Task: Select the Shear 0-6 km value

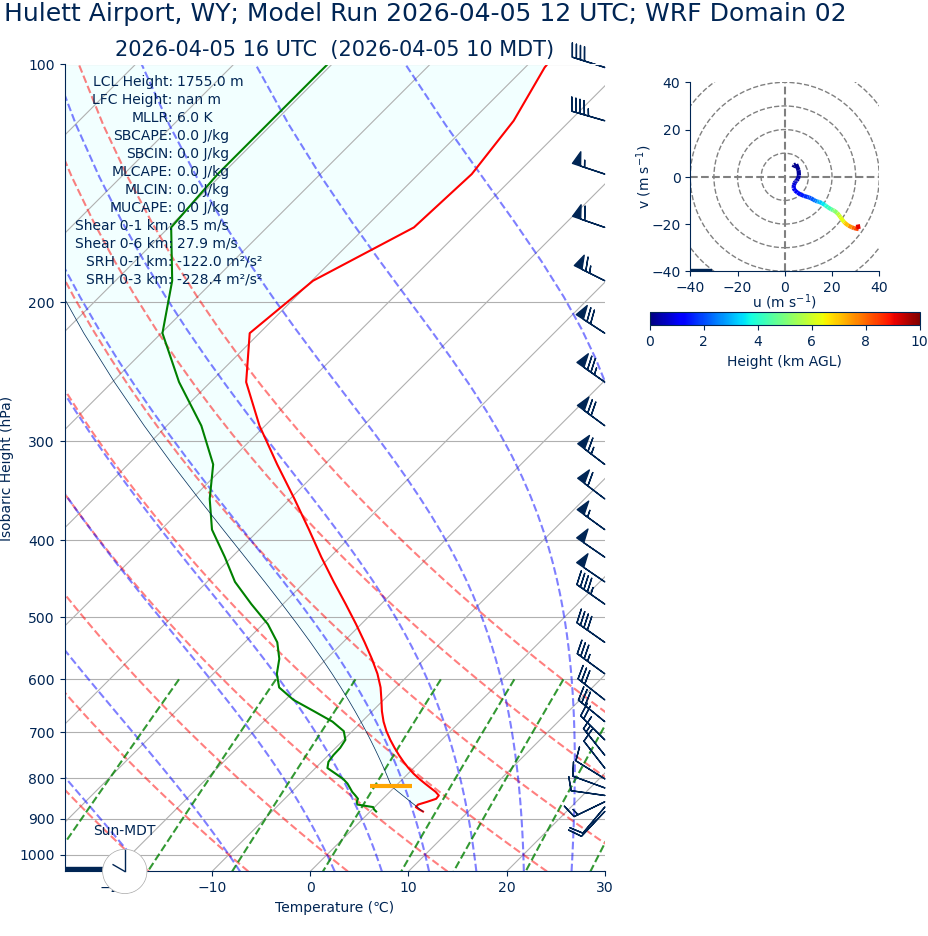Action: tap(156, 243)
